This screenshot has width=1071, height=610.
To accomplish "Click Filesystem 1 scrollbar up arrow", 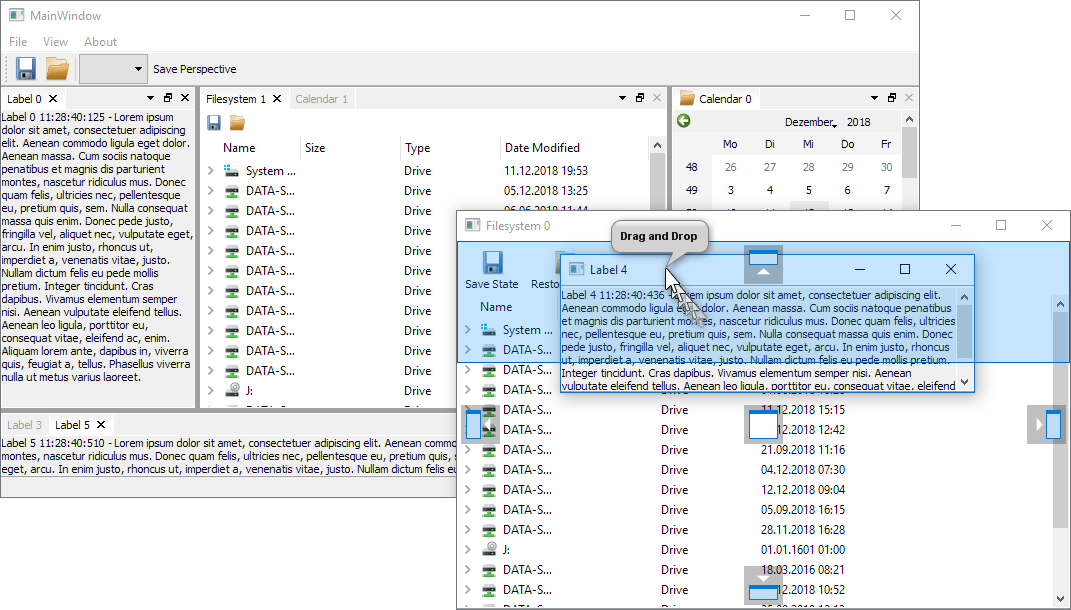I will coord(657,145).
